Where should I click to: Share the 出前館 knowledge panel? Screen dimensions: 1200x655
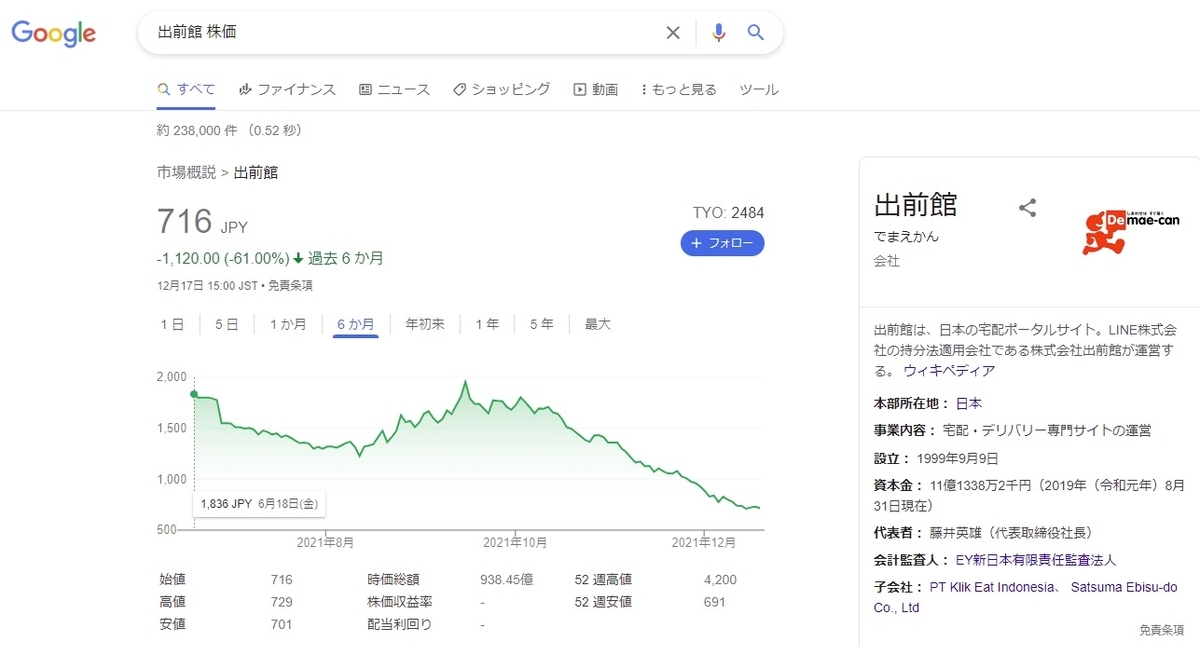click(x=1027, y=208)
